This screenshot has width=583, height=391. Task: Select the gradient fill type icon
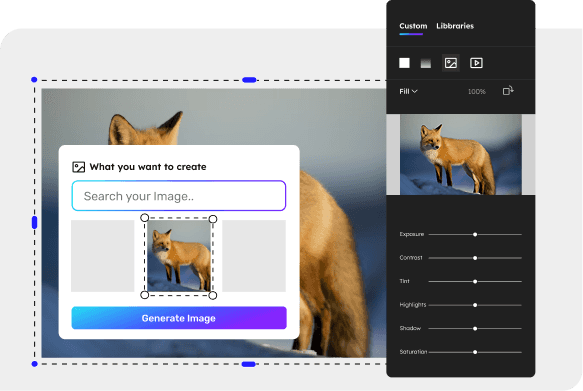pyautogui.click(x=426, y=63)
